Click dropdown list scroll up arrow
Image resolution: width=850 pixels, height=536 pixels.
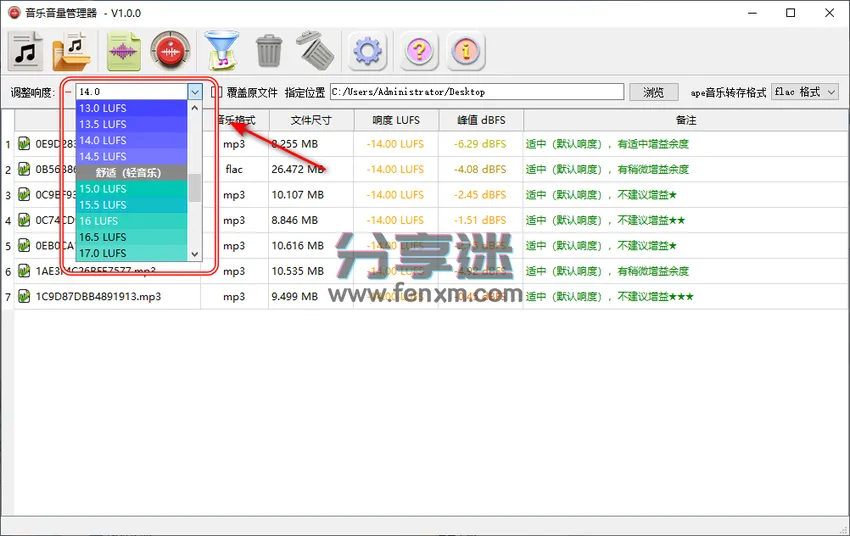click(x=195, y=108)
